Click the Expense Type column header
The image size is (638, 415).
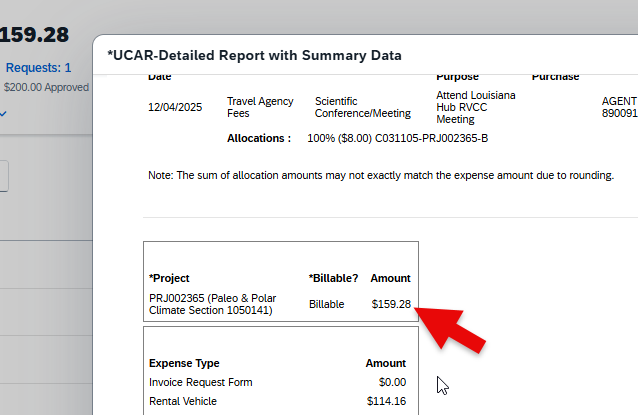pyautogui.click(x=184, y=363)
